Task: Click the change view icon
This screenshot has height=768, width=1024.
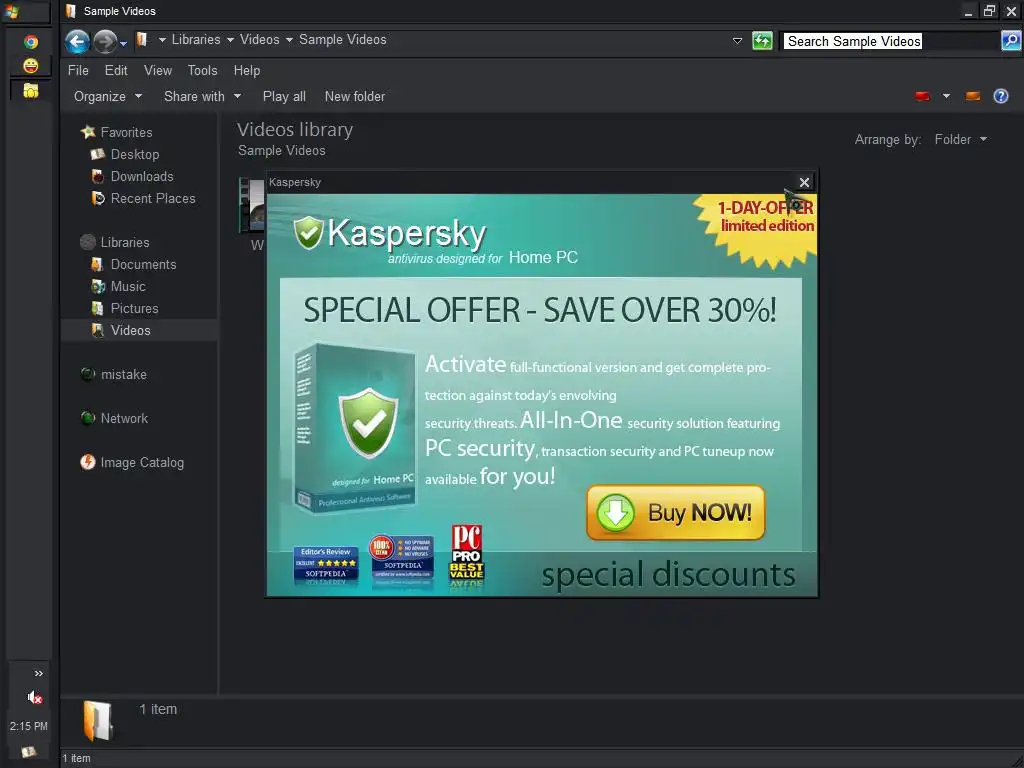Action: click(922, 97)
